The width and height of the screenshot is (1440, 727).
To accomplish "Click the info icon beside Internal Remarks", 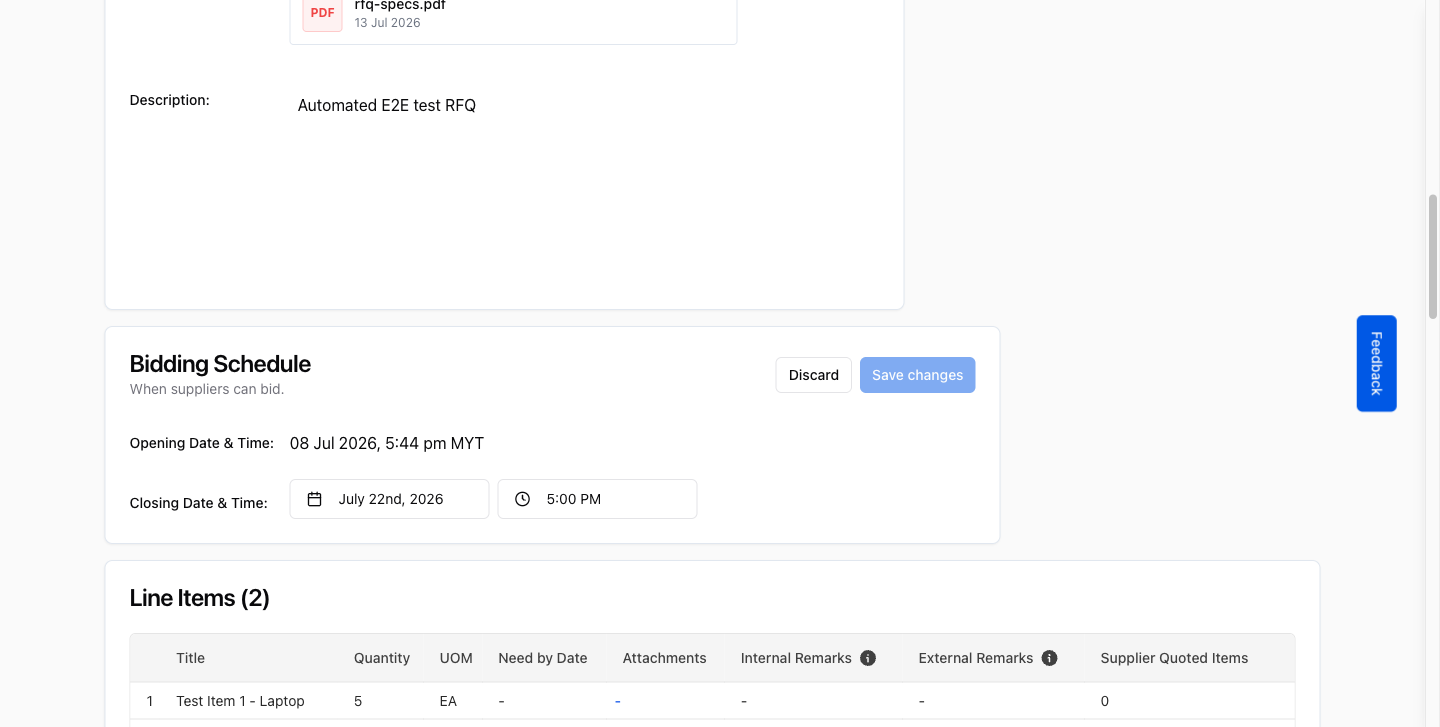I will [x=868, y=658].
